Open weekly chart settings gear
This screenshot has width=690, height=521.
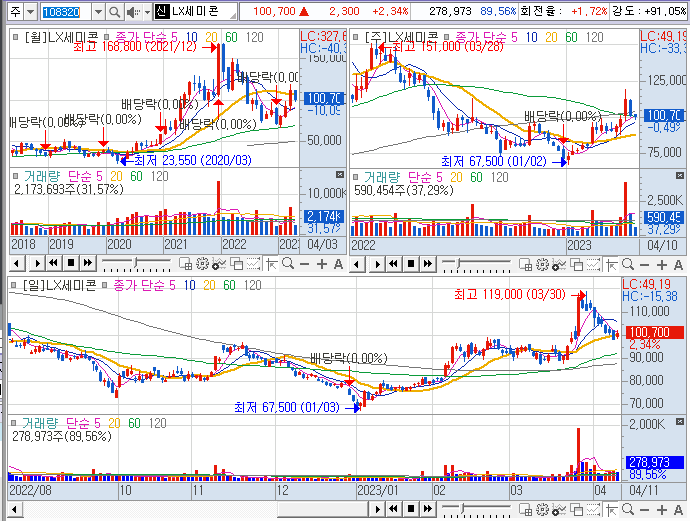point(542,264)
